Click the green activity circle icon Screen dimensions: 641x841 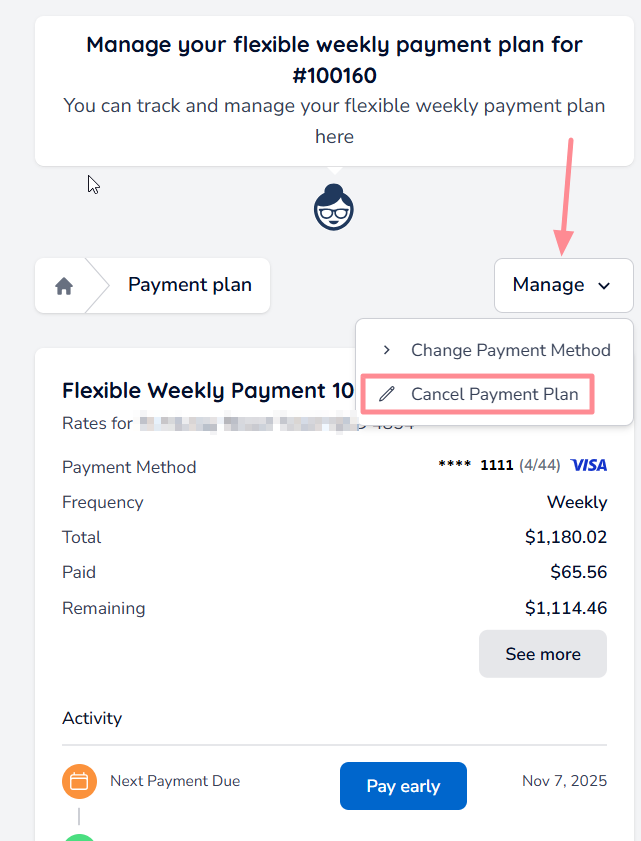click(79, 836)
